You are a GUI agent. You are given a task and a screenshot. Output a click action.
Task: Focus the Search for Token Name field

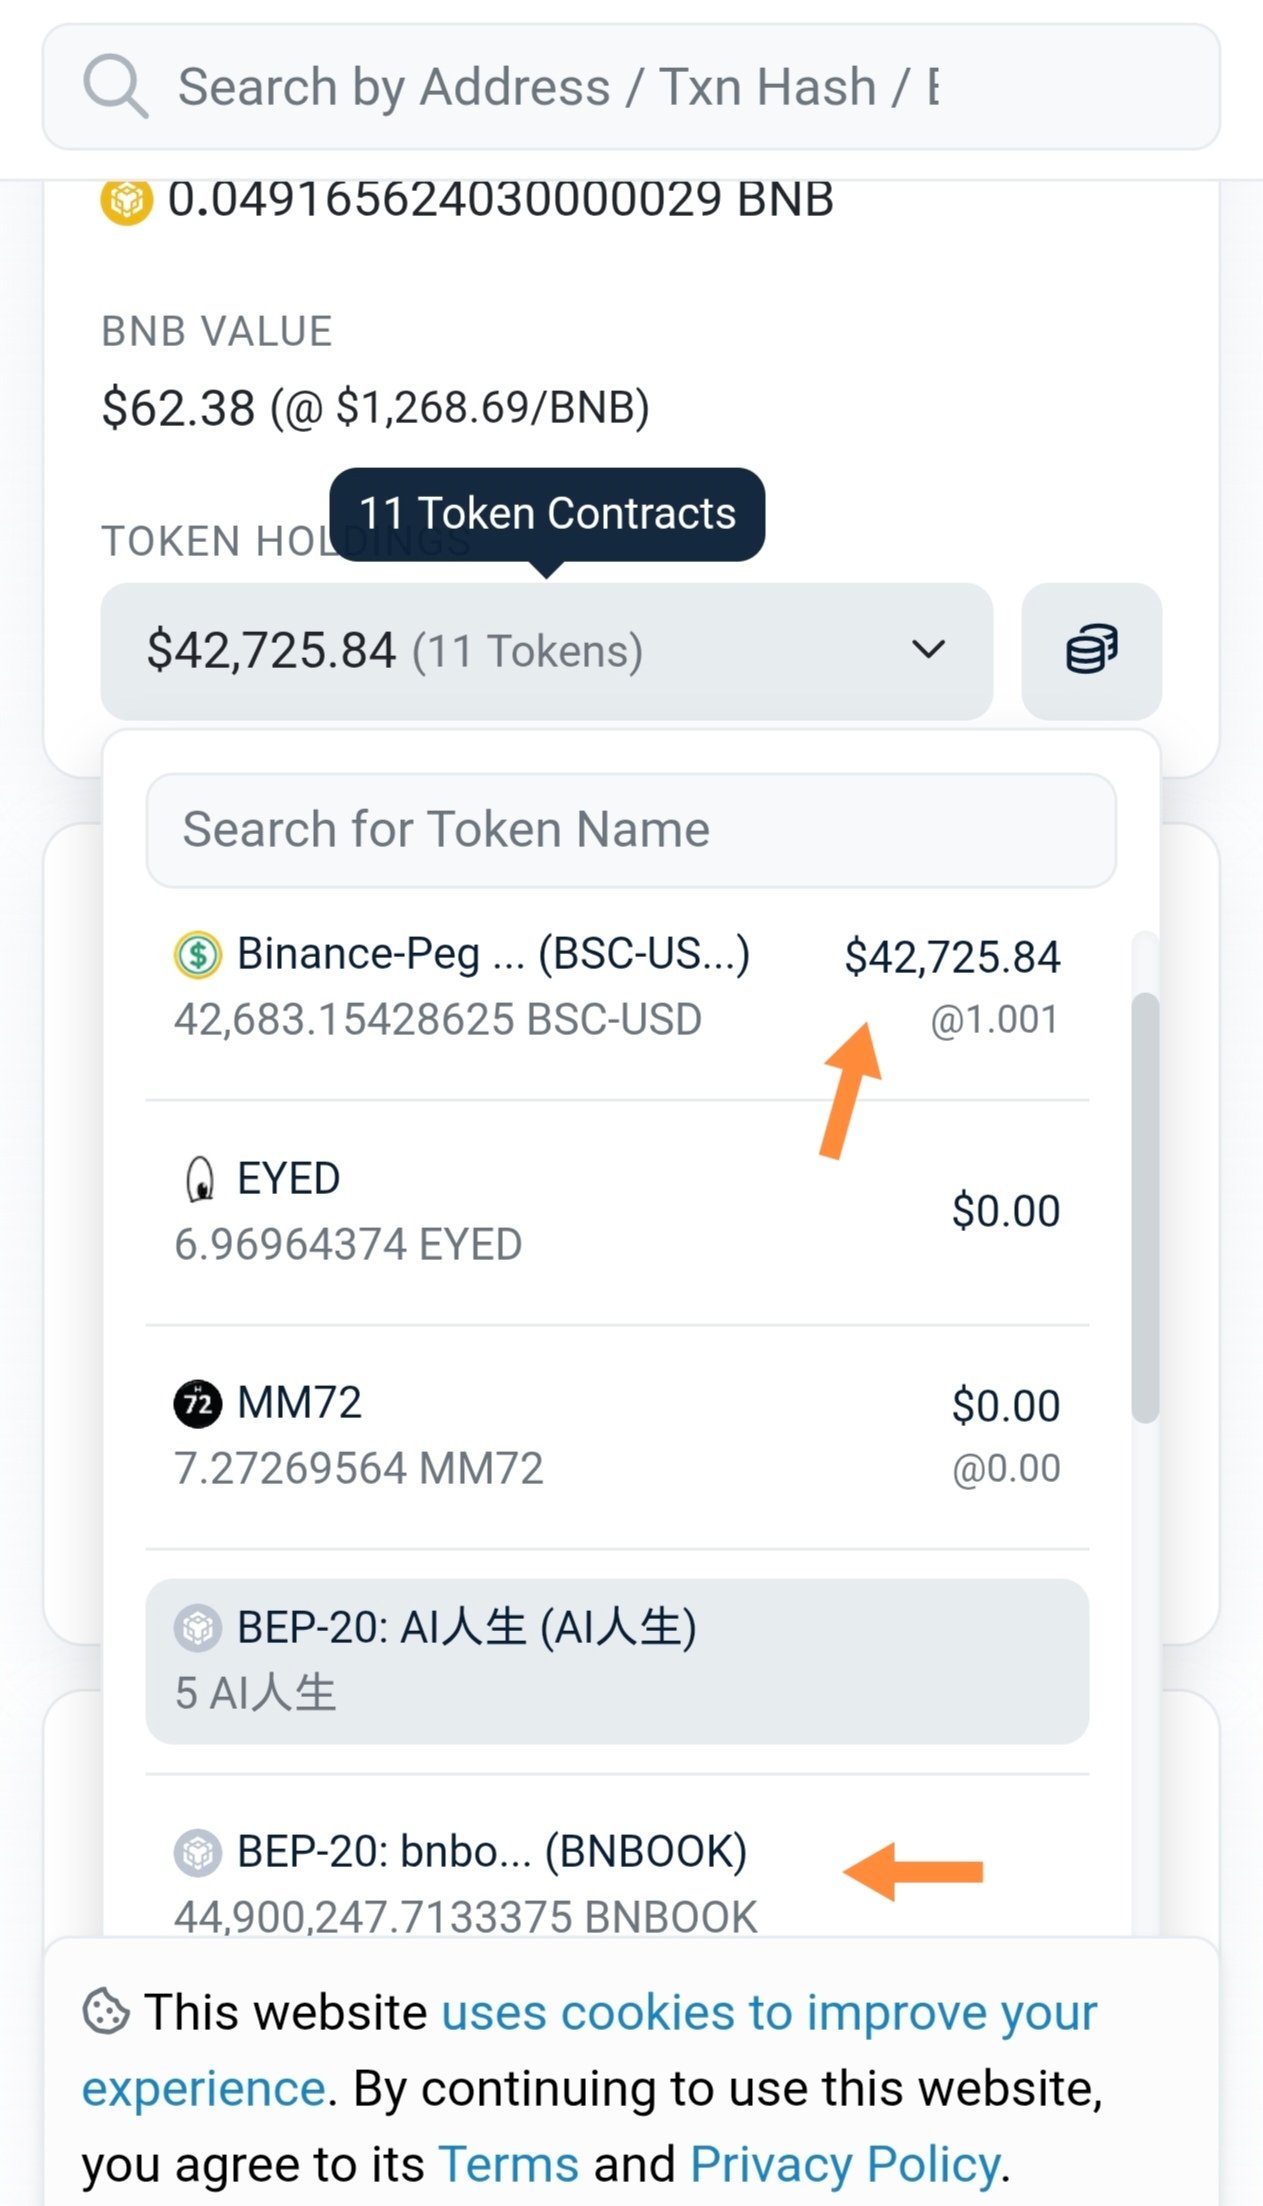pos(631,830)
